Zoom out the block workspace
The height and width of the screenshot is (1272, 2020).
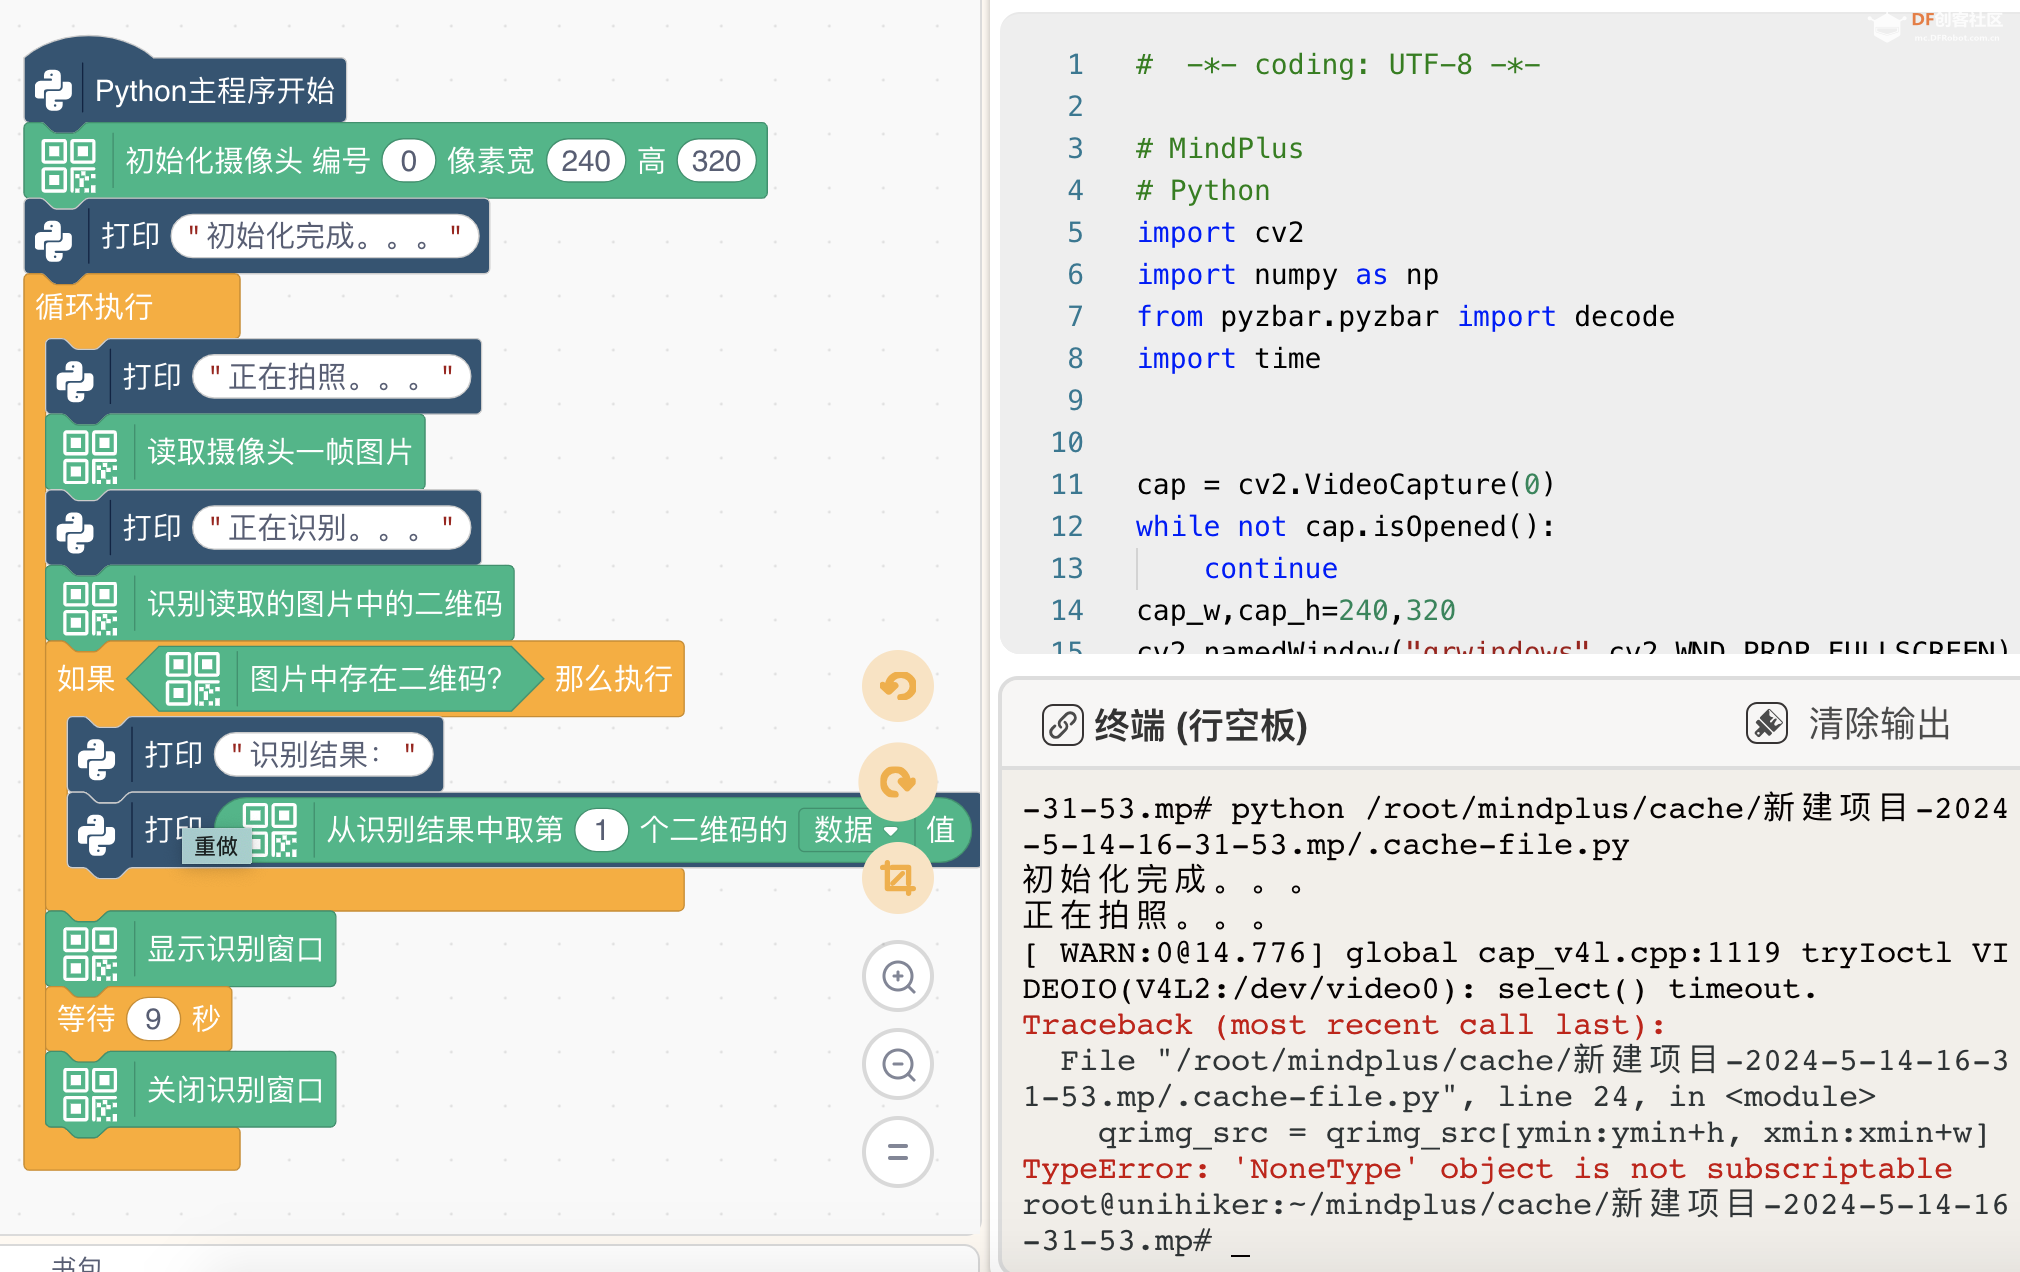tap(898, 1064)
